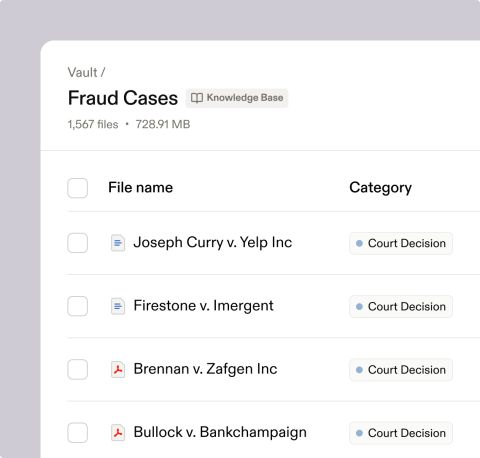Image resolution: width=480 pixels, height=458 pixels.
Task: Toggle the select-all checkbox in header row
Action: tap(78, 188)
